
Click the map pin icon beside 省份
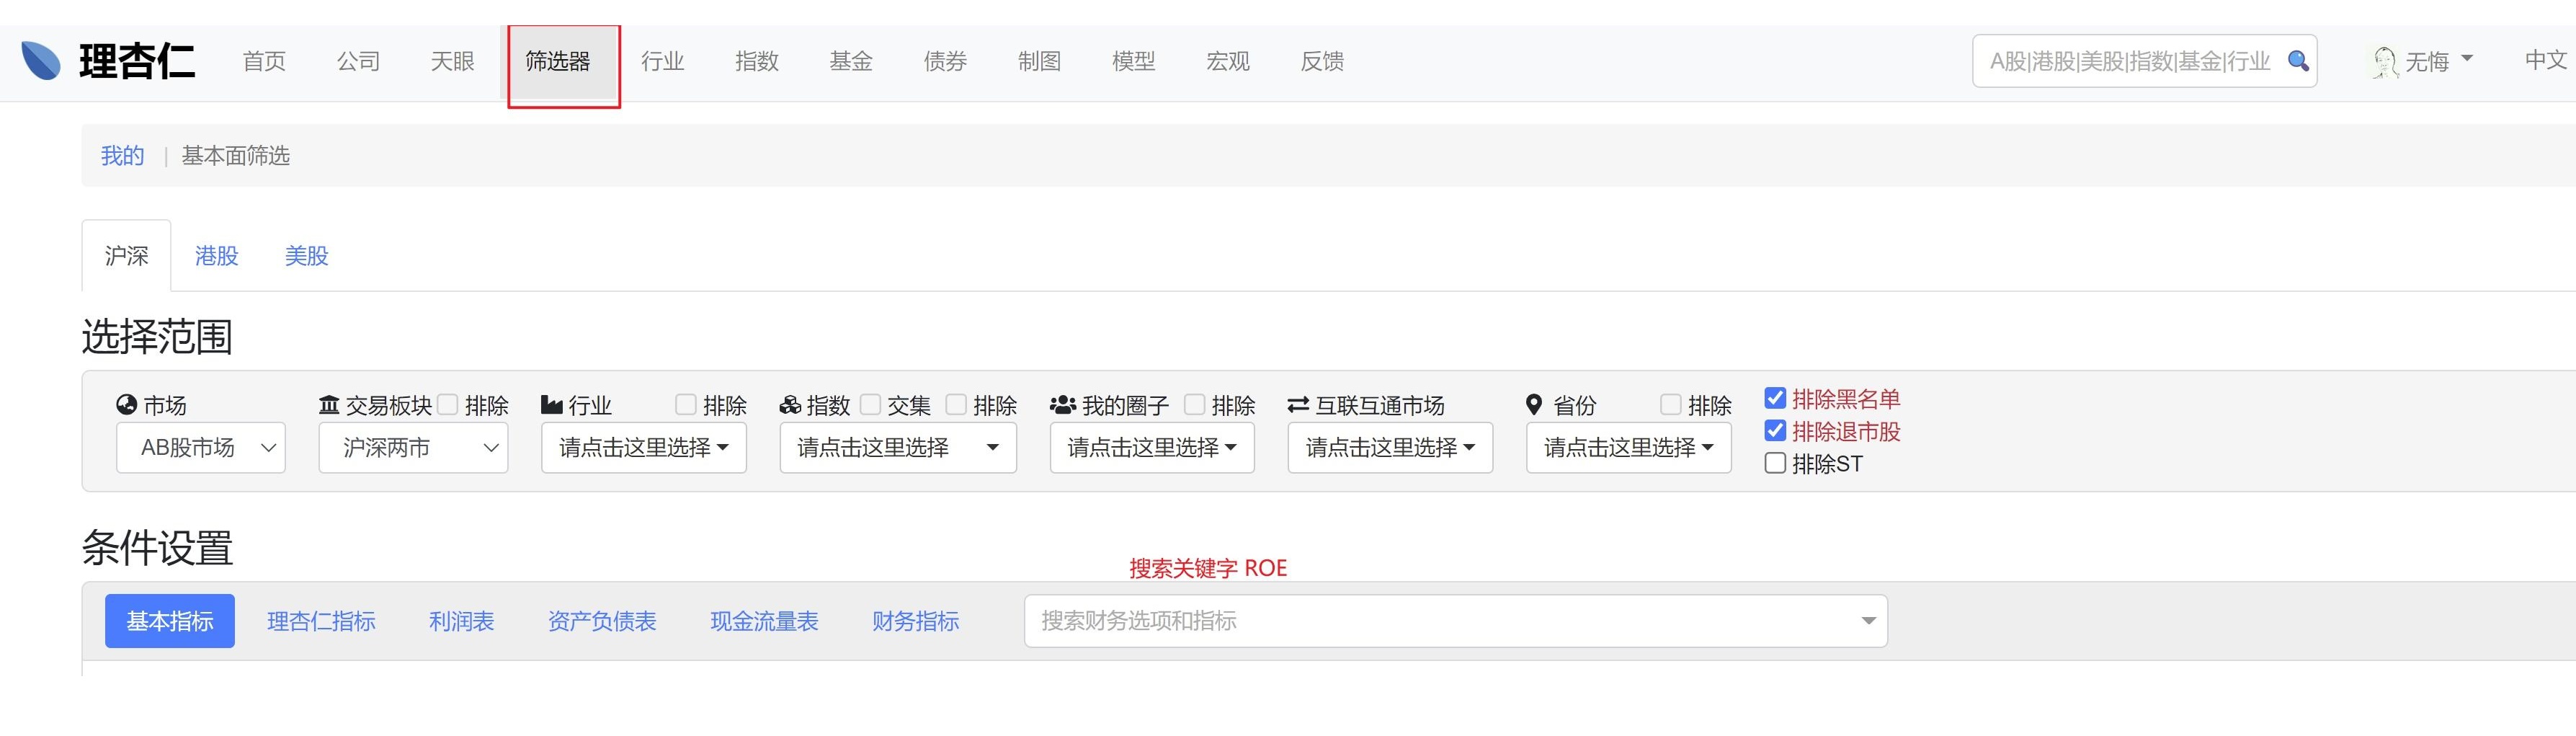click(x=1534, y=405)
